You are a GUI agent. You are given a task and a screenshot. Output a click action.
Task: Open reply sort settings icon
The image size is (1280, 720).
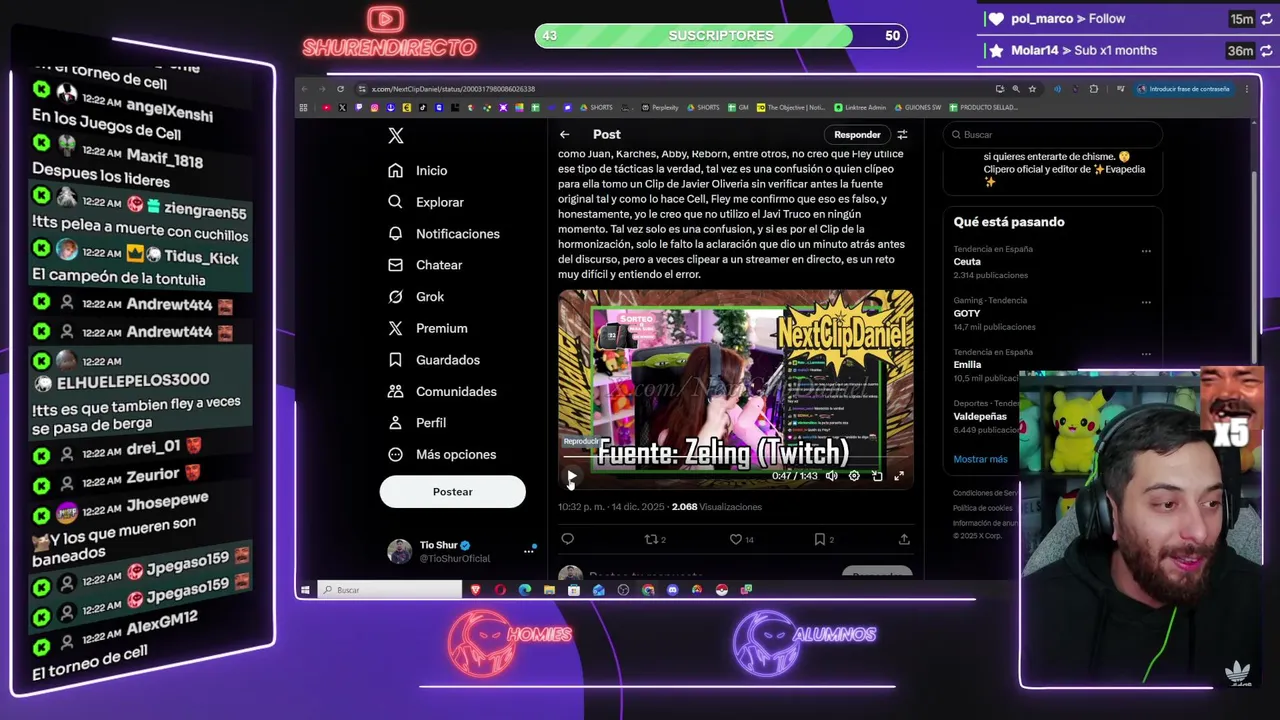click(902, 134)
